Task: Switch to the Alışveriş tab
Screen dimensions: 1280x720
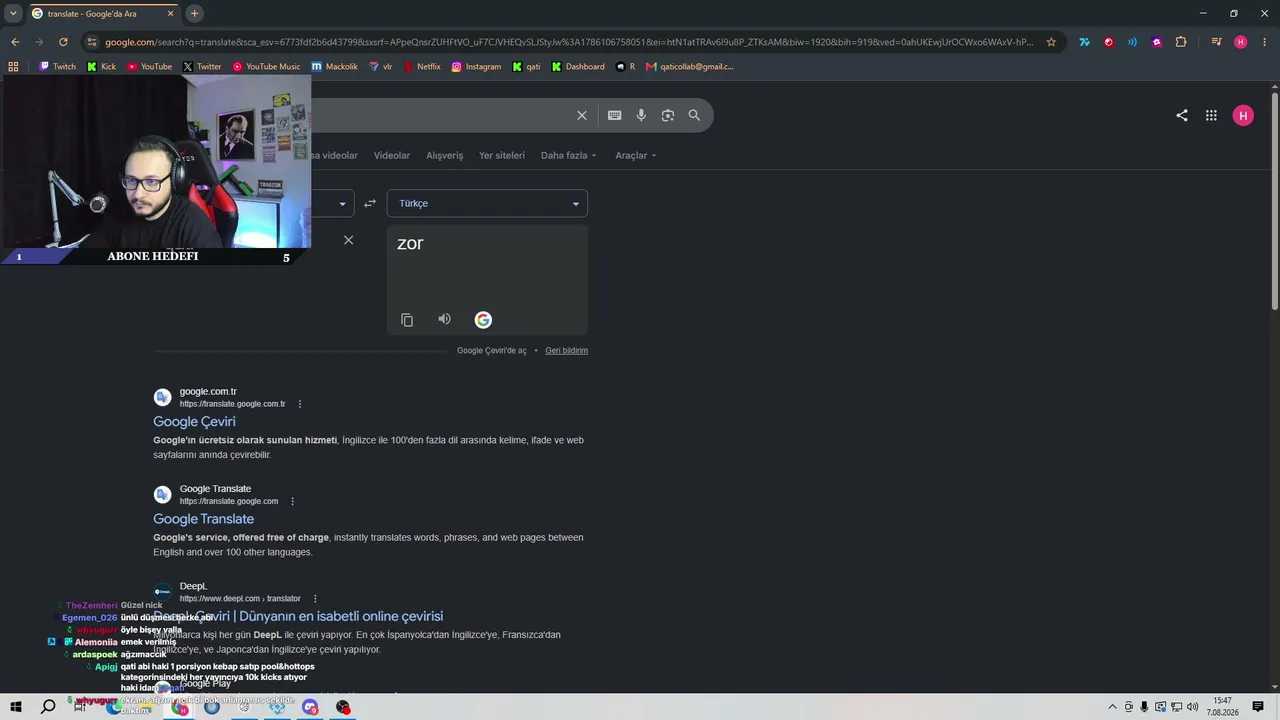Action: [445, 155]
